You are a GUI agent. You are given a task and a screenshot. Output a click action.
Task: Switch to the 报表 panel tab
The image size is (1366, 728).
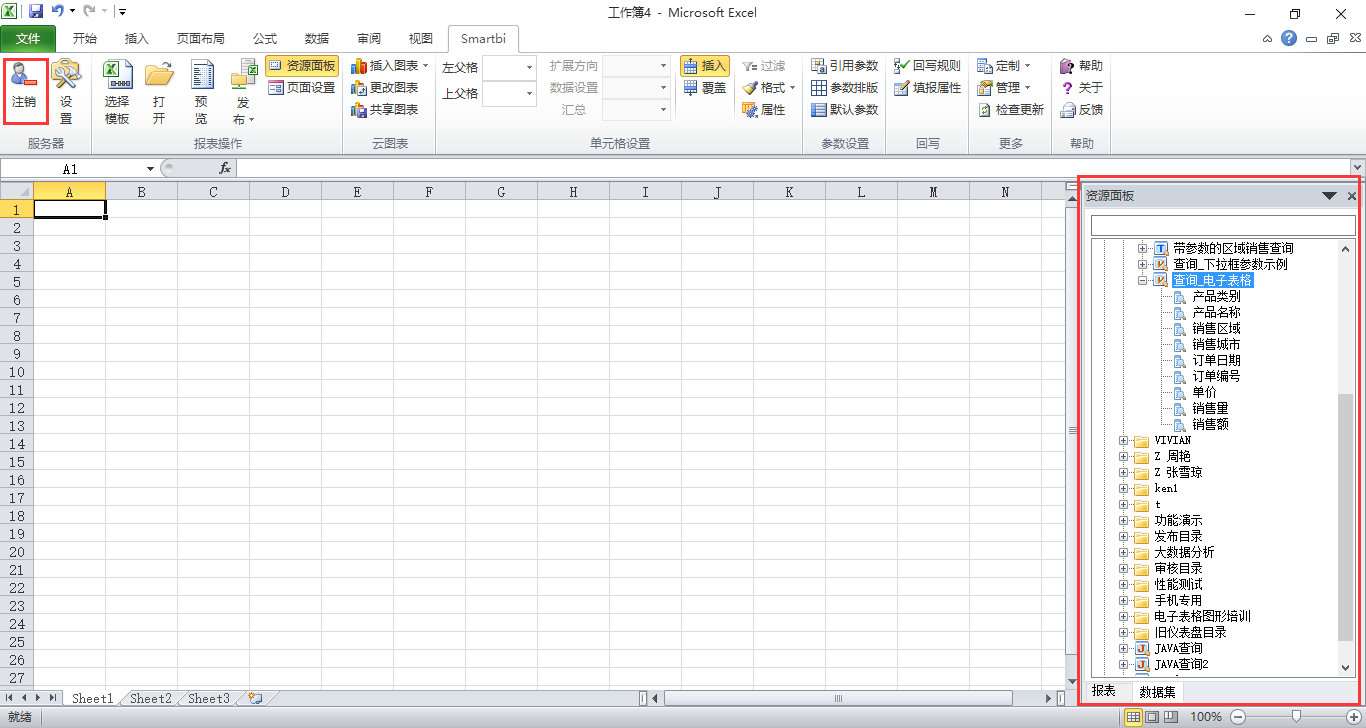coord(1104,691)
